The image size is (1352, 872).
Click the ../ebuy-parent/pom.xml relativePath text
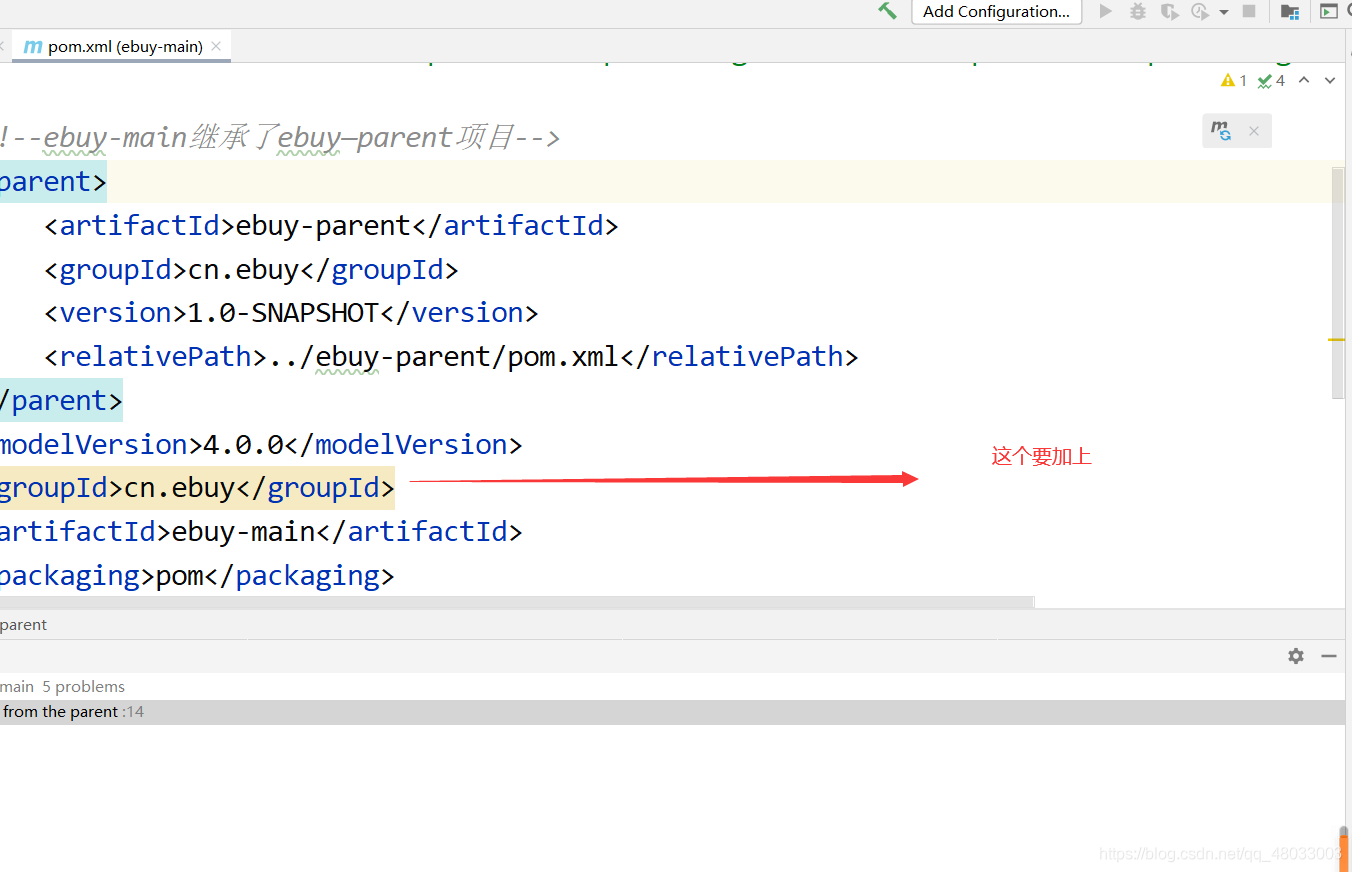(x=444, y=357)
